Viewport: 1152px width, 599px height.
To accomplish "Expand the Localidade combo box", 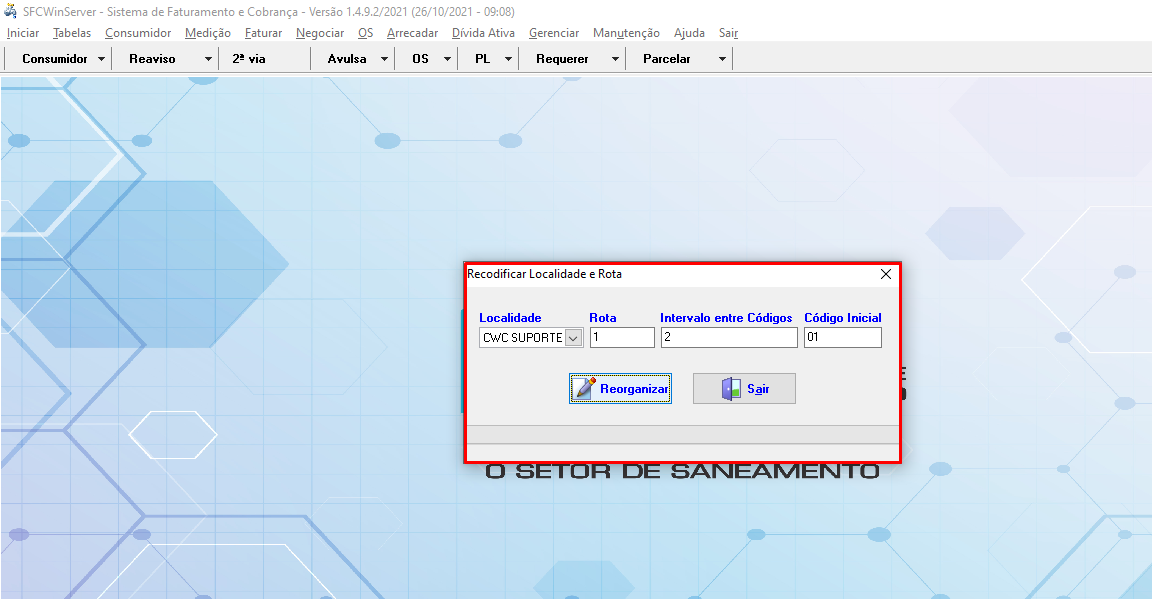I will click(573, 338).
